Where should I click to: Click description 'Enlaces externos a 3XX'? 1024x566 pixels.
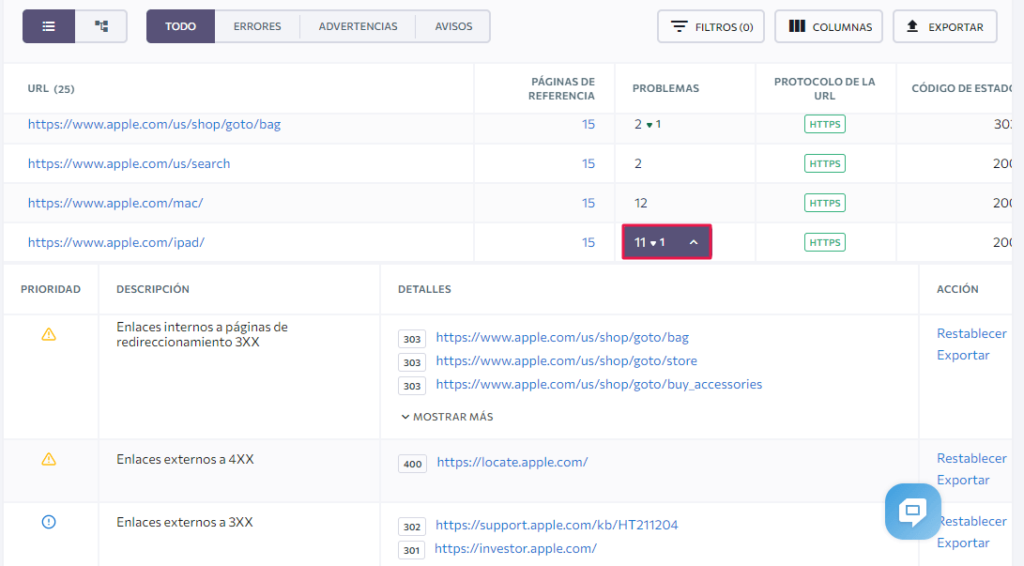coord(184,522)
